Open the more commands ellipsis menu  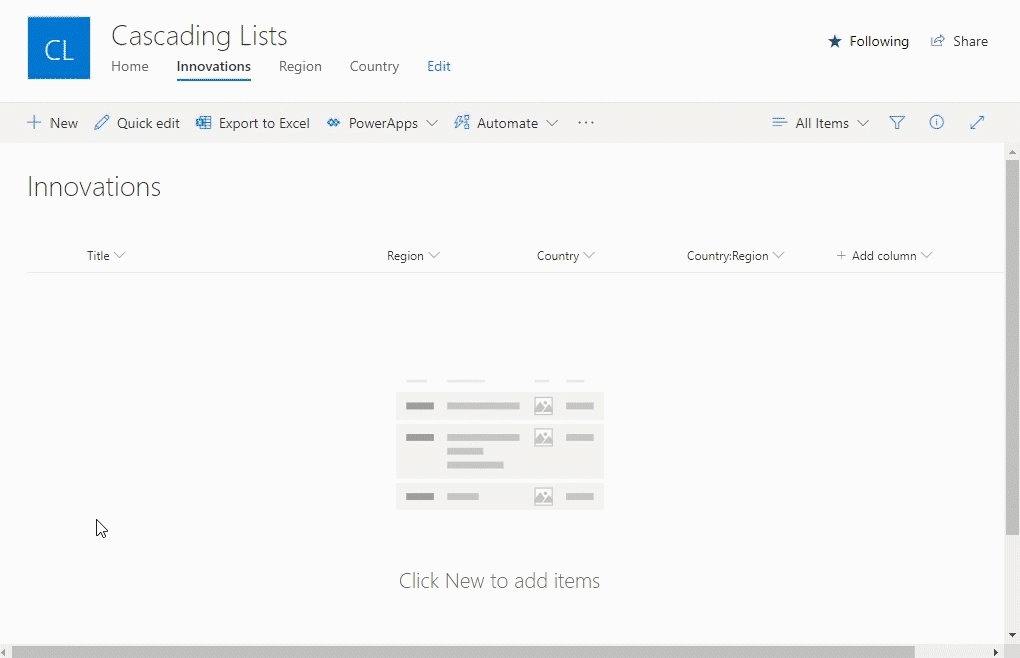(586, 122)
